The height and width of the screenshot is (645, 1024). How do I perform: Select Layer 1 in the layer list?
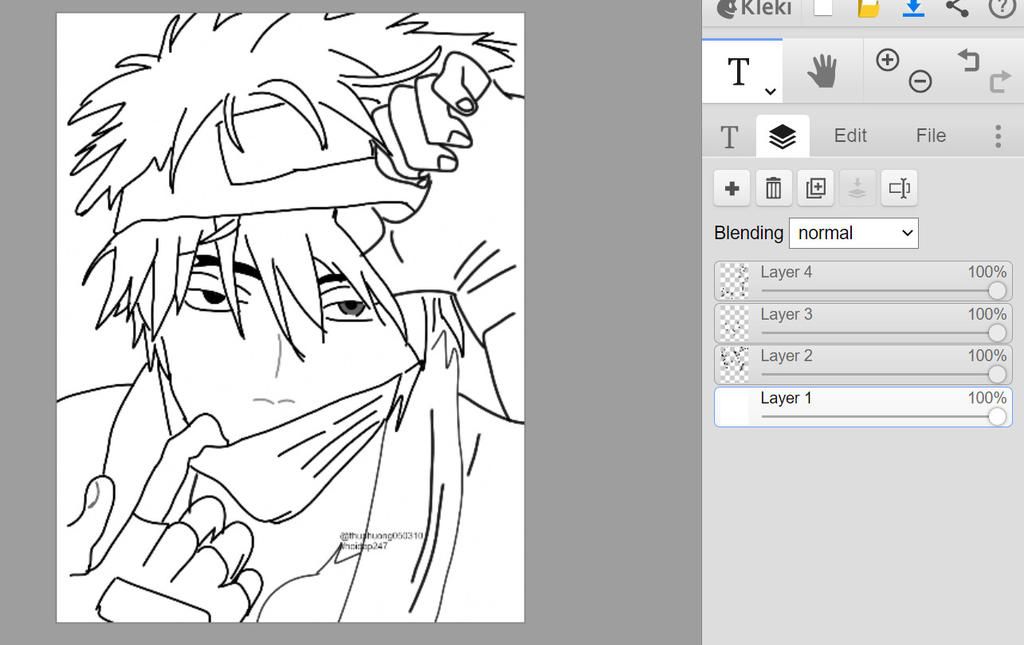863,407
